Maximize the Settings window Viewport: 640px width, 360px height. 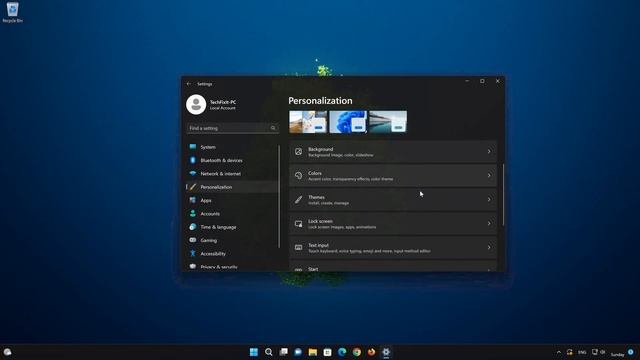pos(482,81)
